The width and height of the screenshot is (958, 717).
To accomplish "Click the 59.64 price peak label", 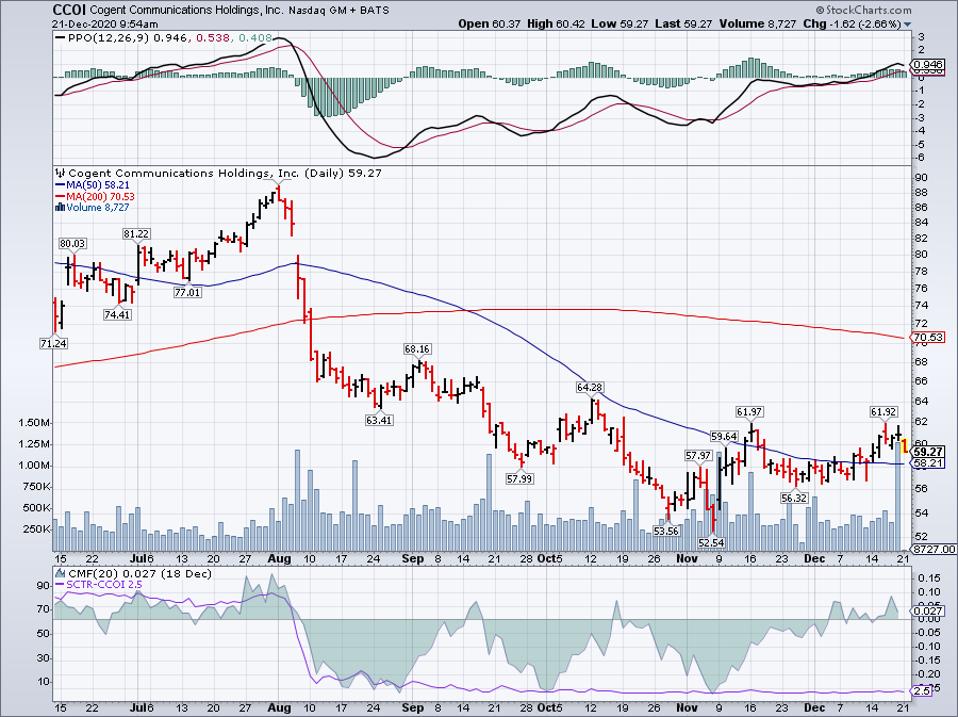I will tap(724, 437).
